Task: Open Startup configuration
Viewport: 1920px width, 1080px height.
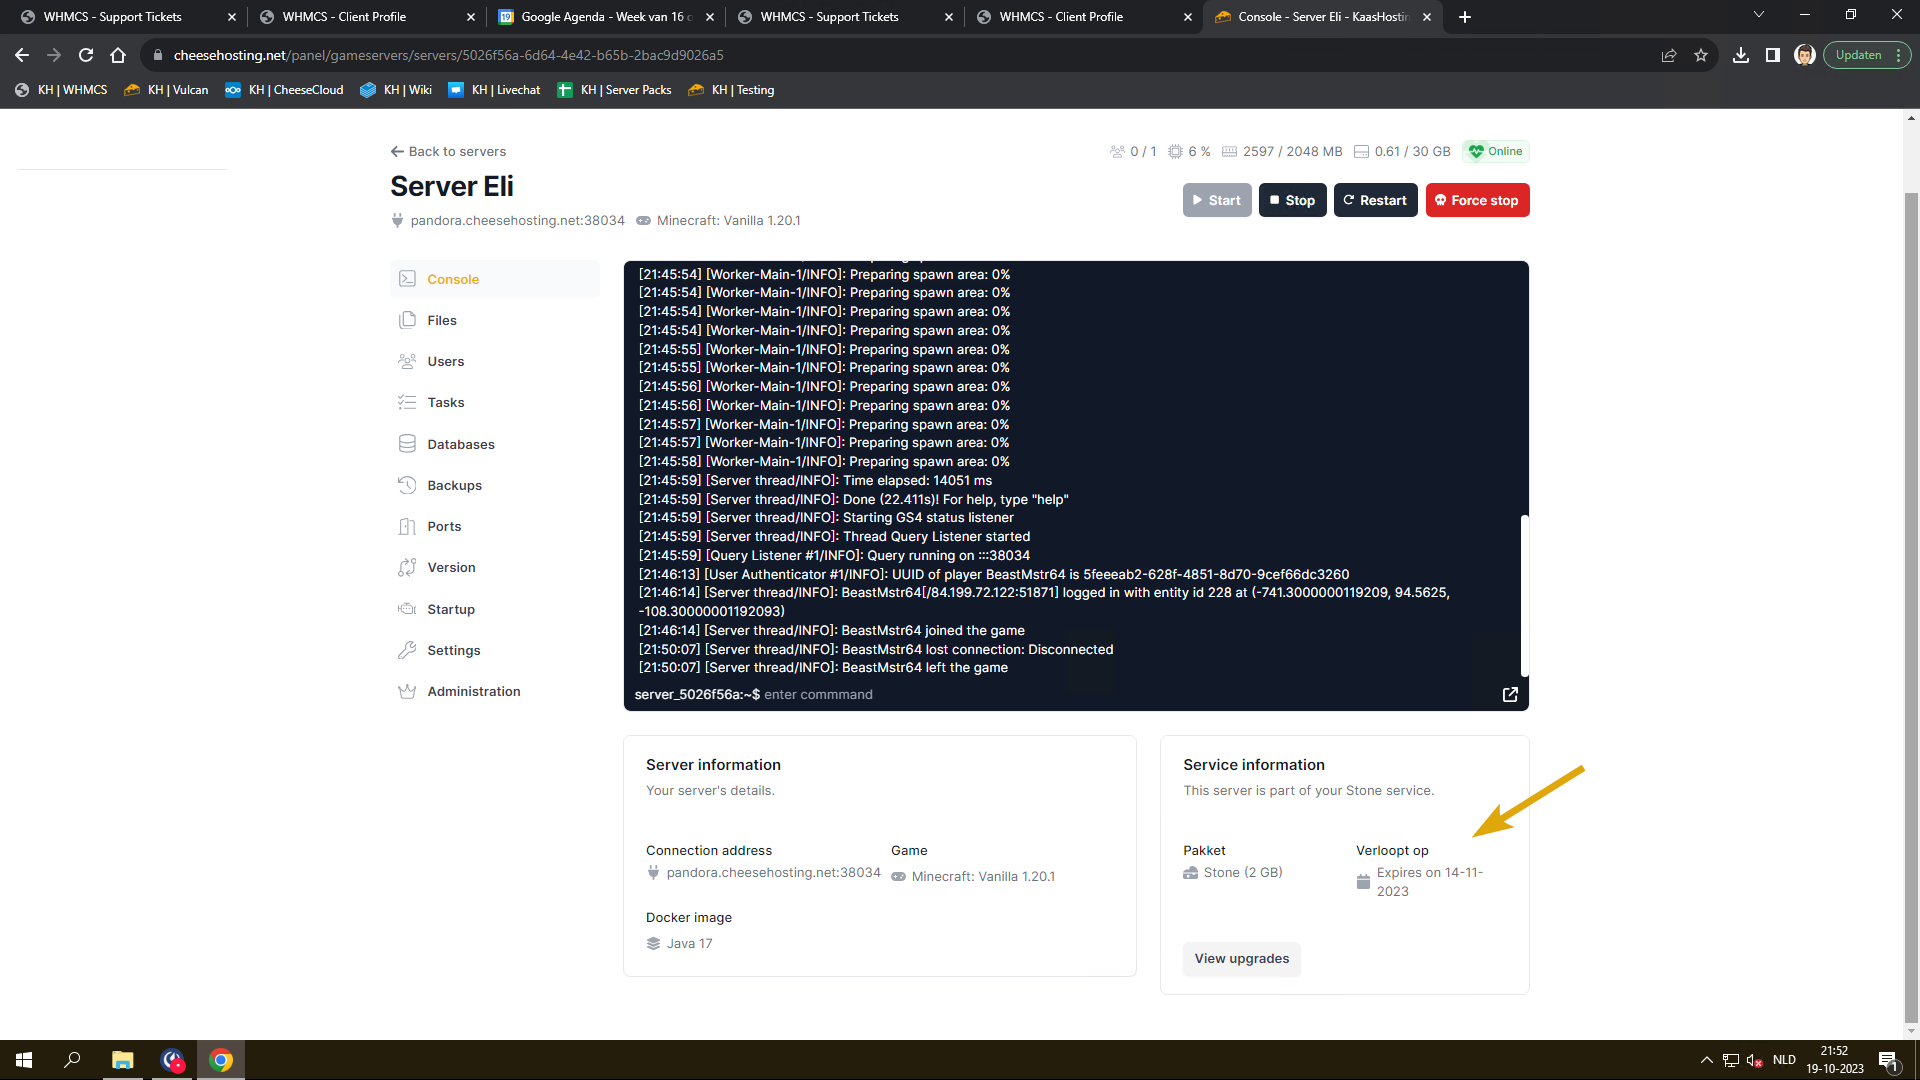Action: [x=450, y=609]
